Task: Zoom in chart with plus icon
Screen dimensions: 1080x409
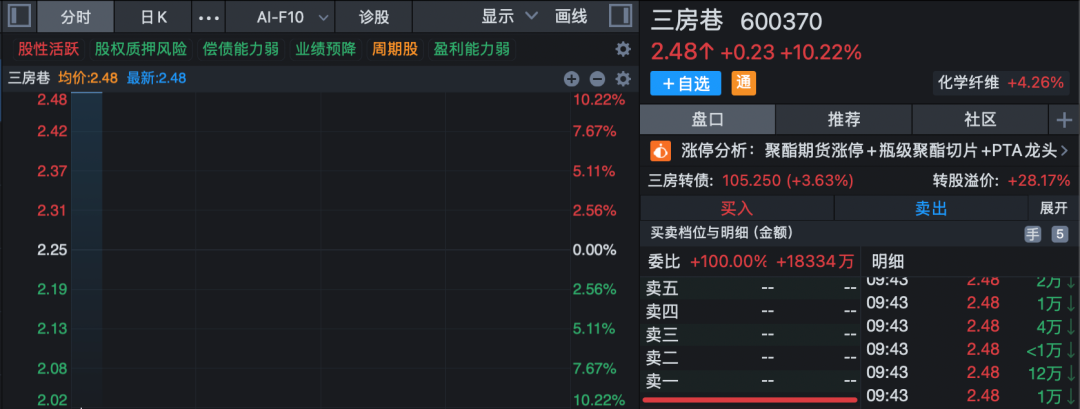Action: point(571,79)
